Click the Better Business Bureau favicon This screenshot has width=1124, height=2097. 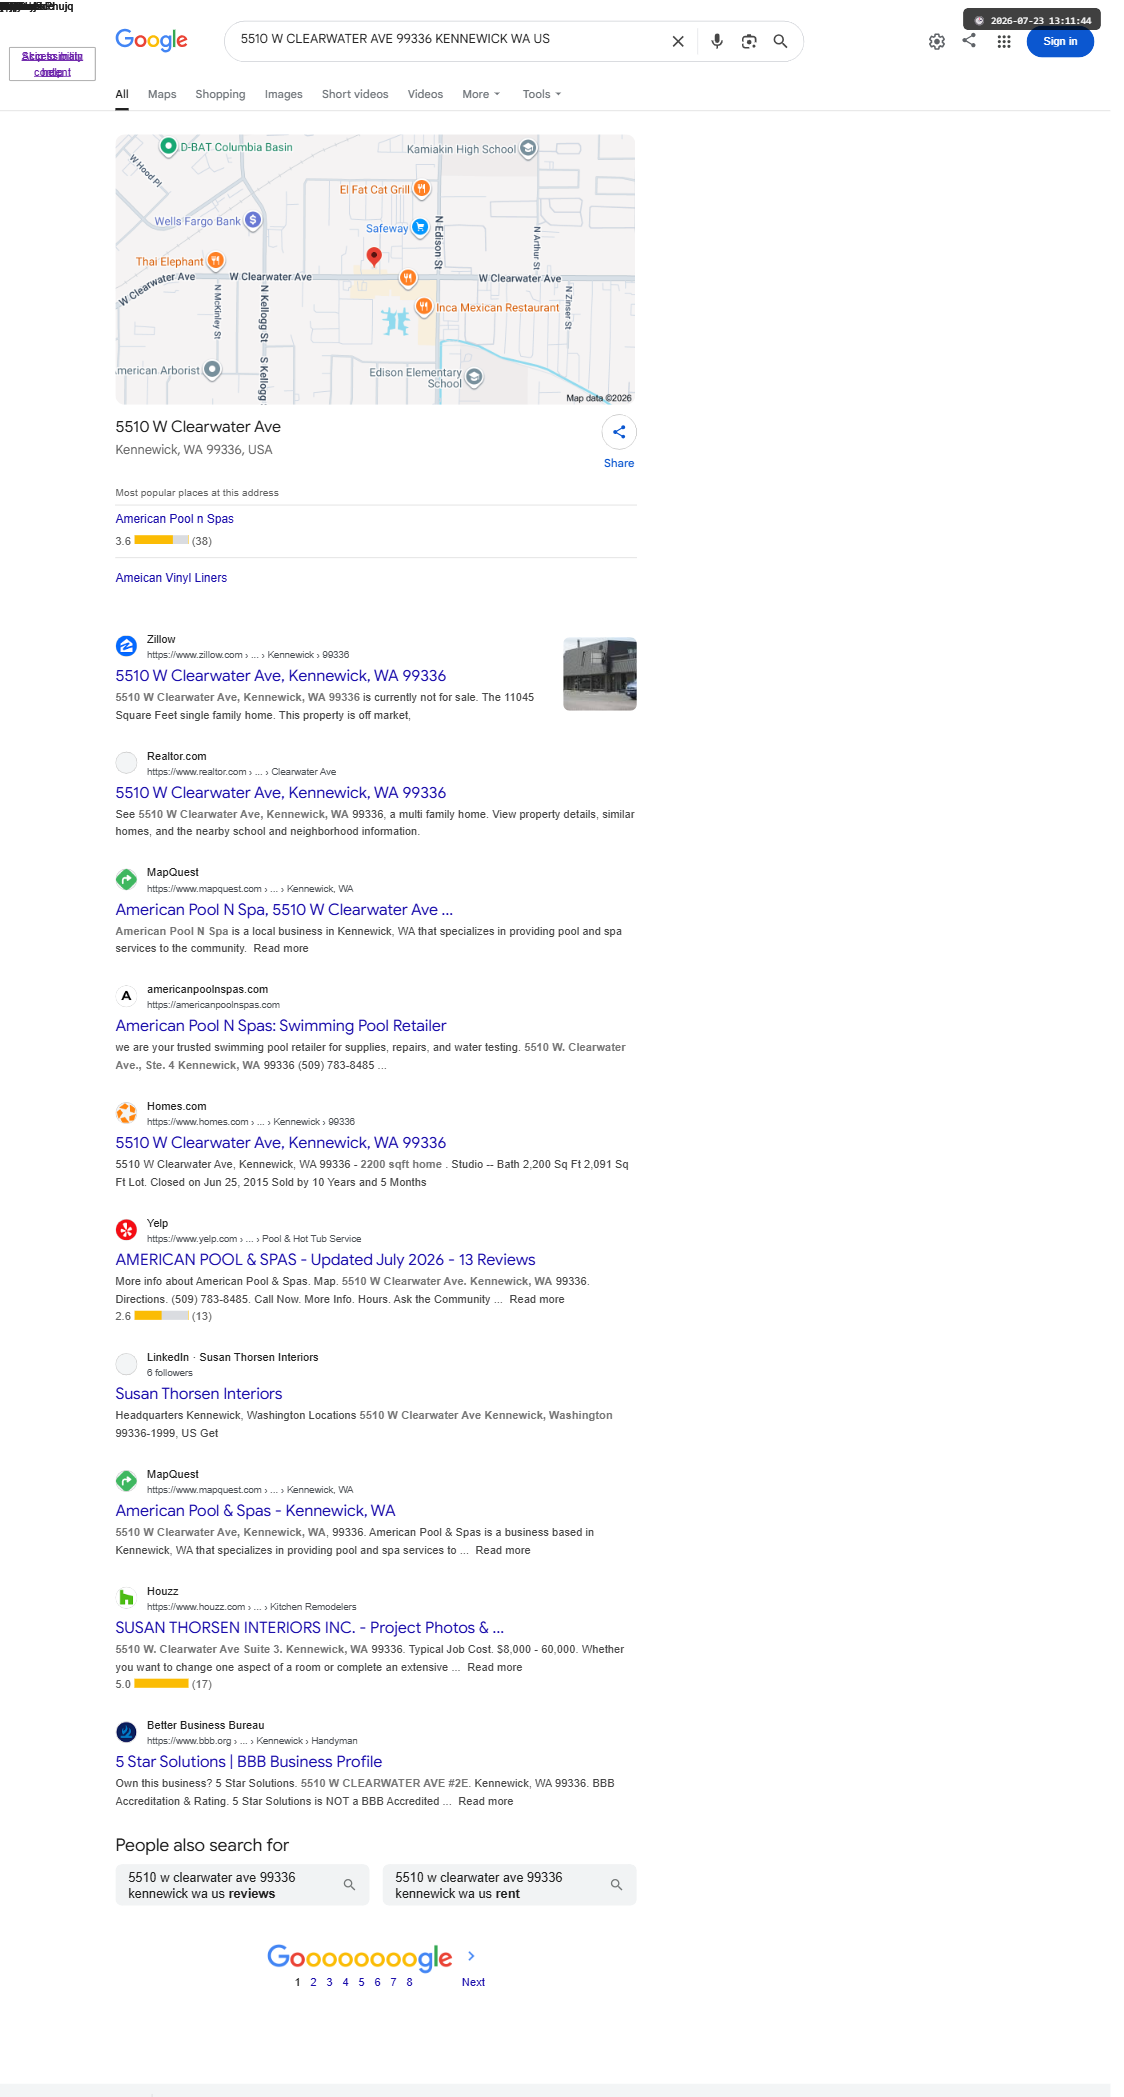(x=126, y=1732)
